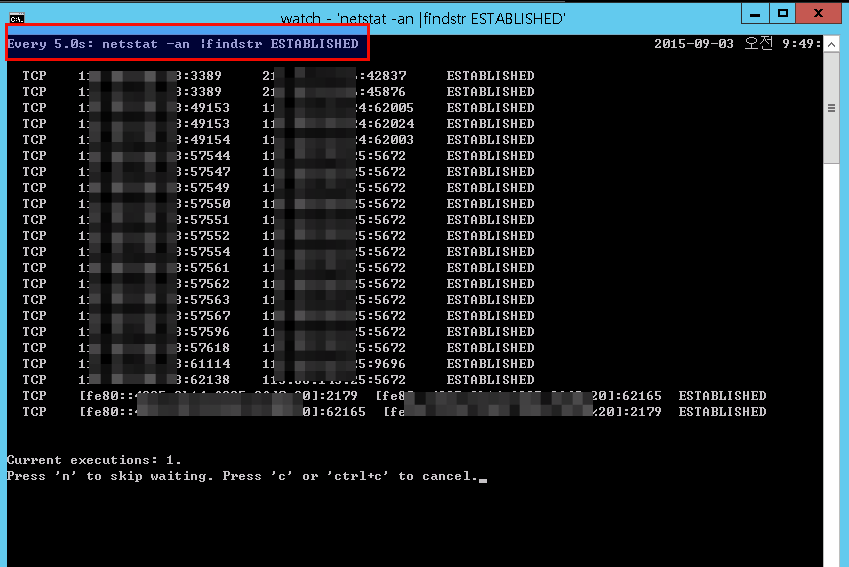Click the 'Every 5.0s: netstat -an' header line
The height and width of the screenshot is (567, 849).
point(183,44)
